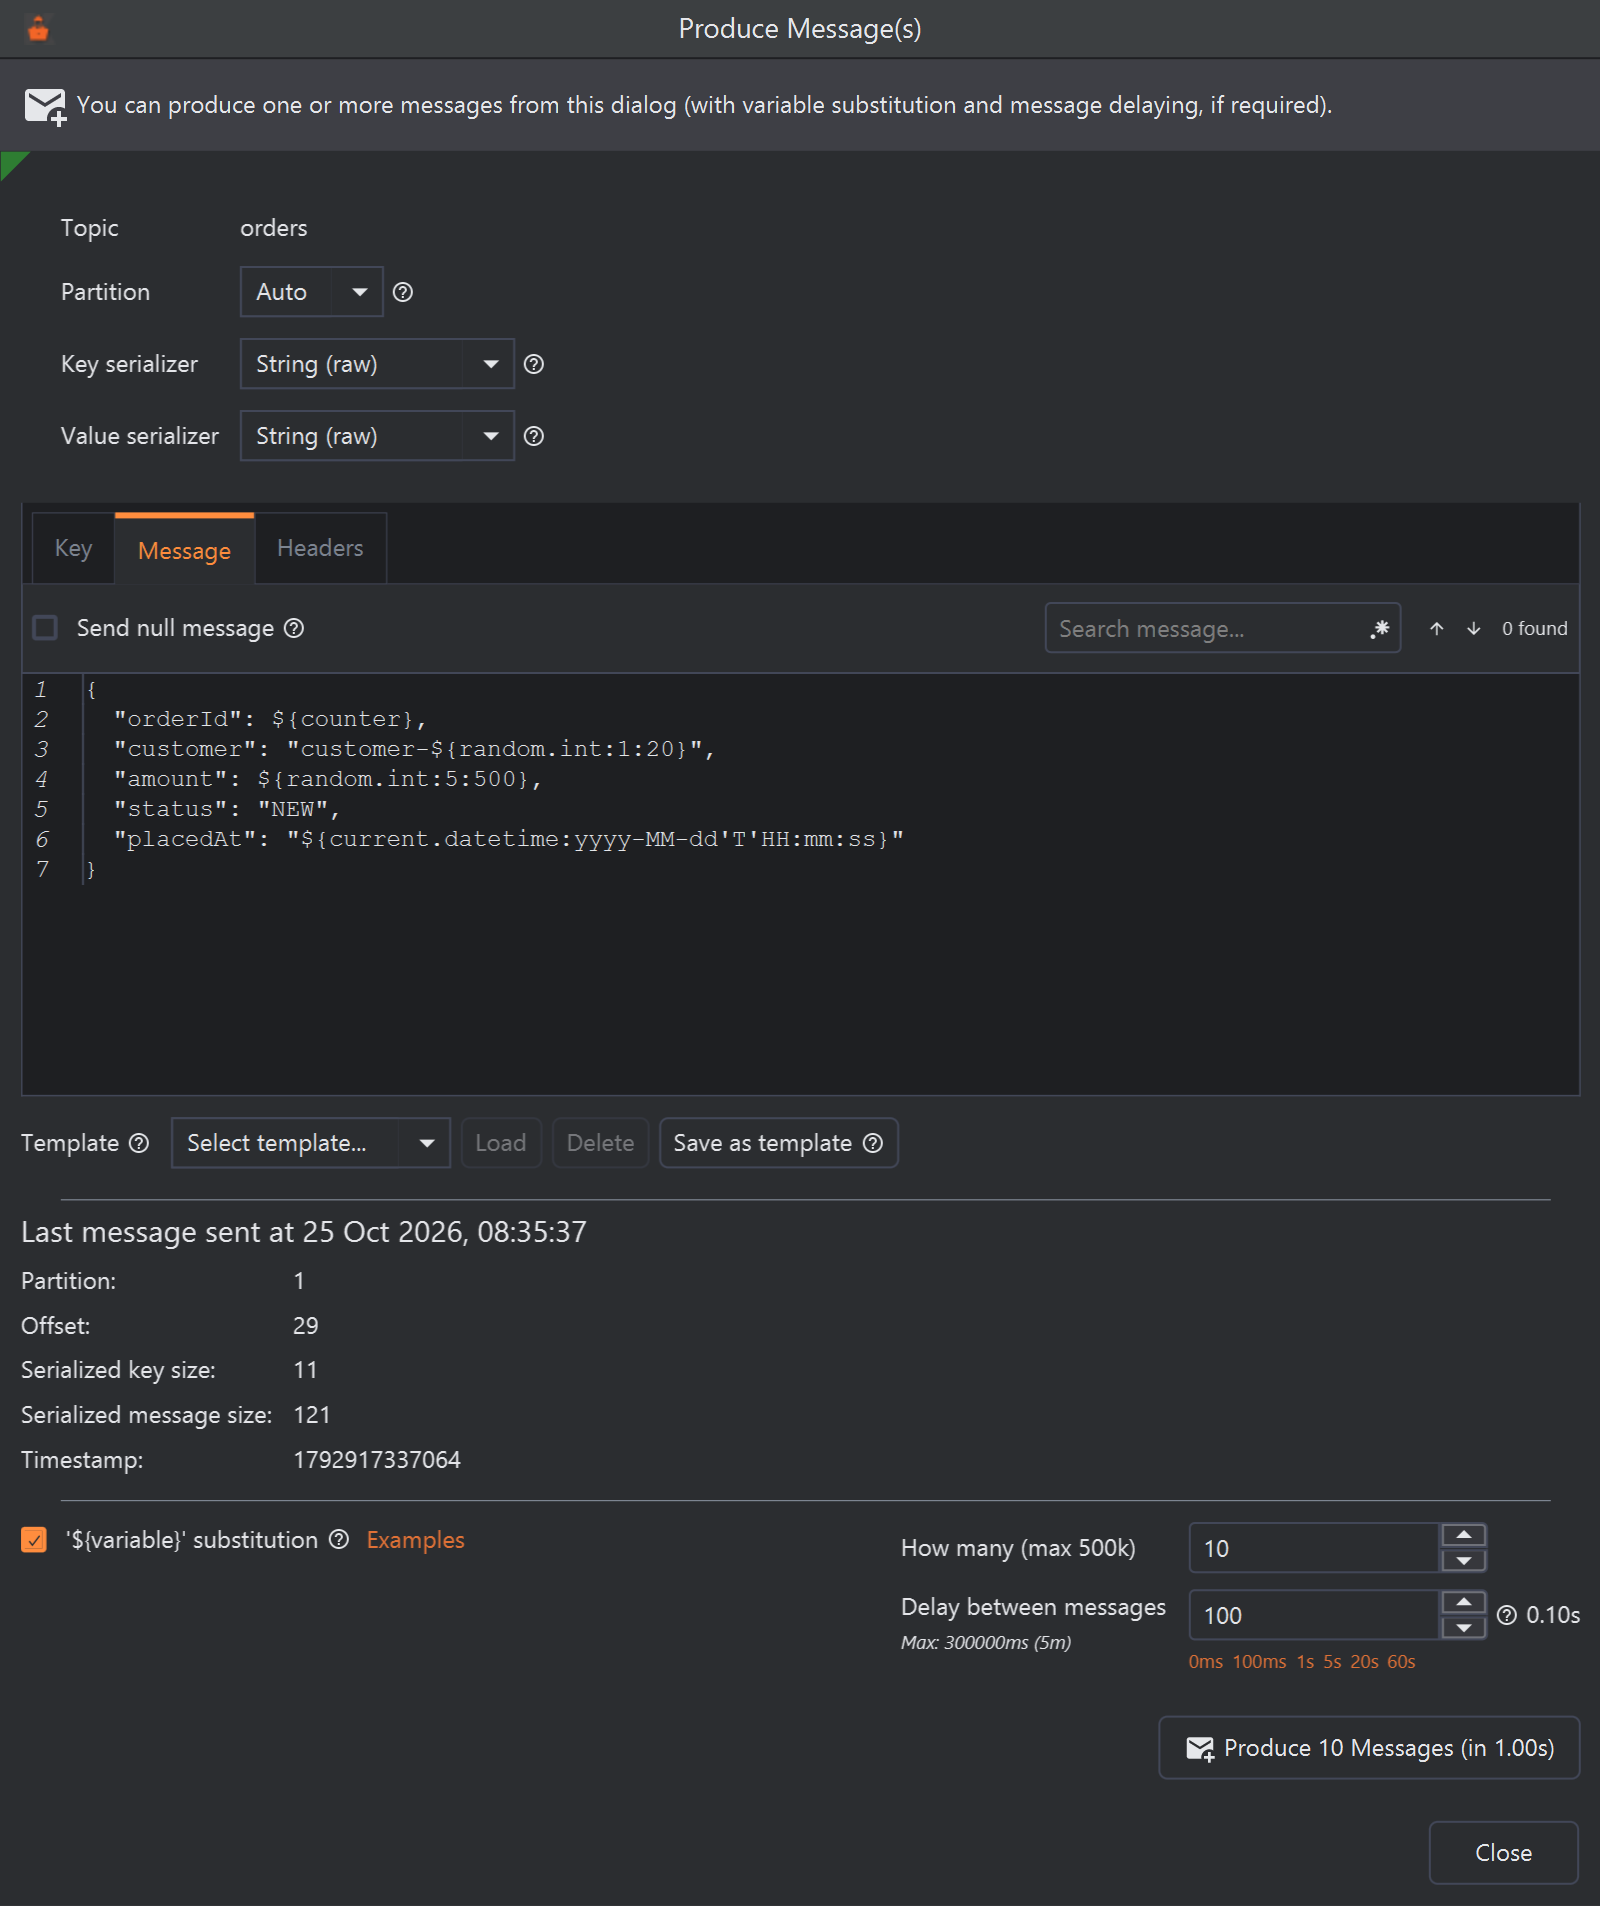Click the Delete template button

click(600, 1143)
